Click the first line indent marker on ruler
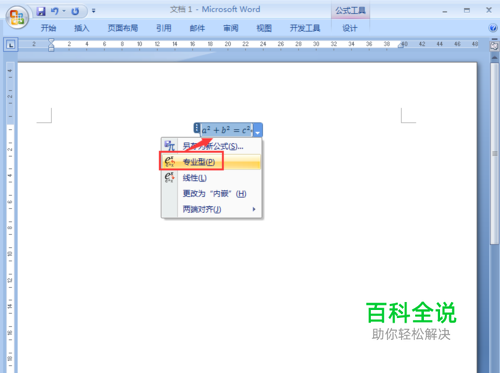Viewport: 500px width, 373px height. point(51,41)
